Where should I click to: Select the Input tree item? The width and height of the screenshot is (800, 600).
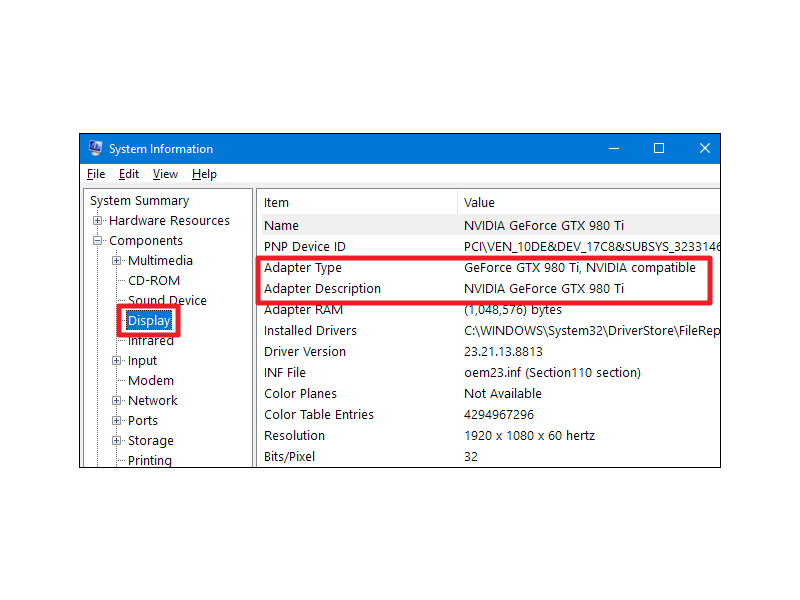(142, 361)
